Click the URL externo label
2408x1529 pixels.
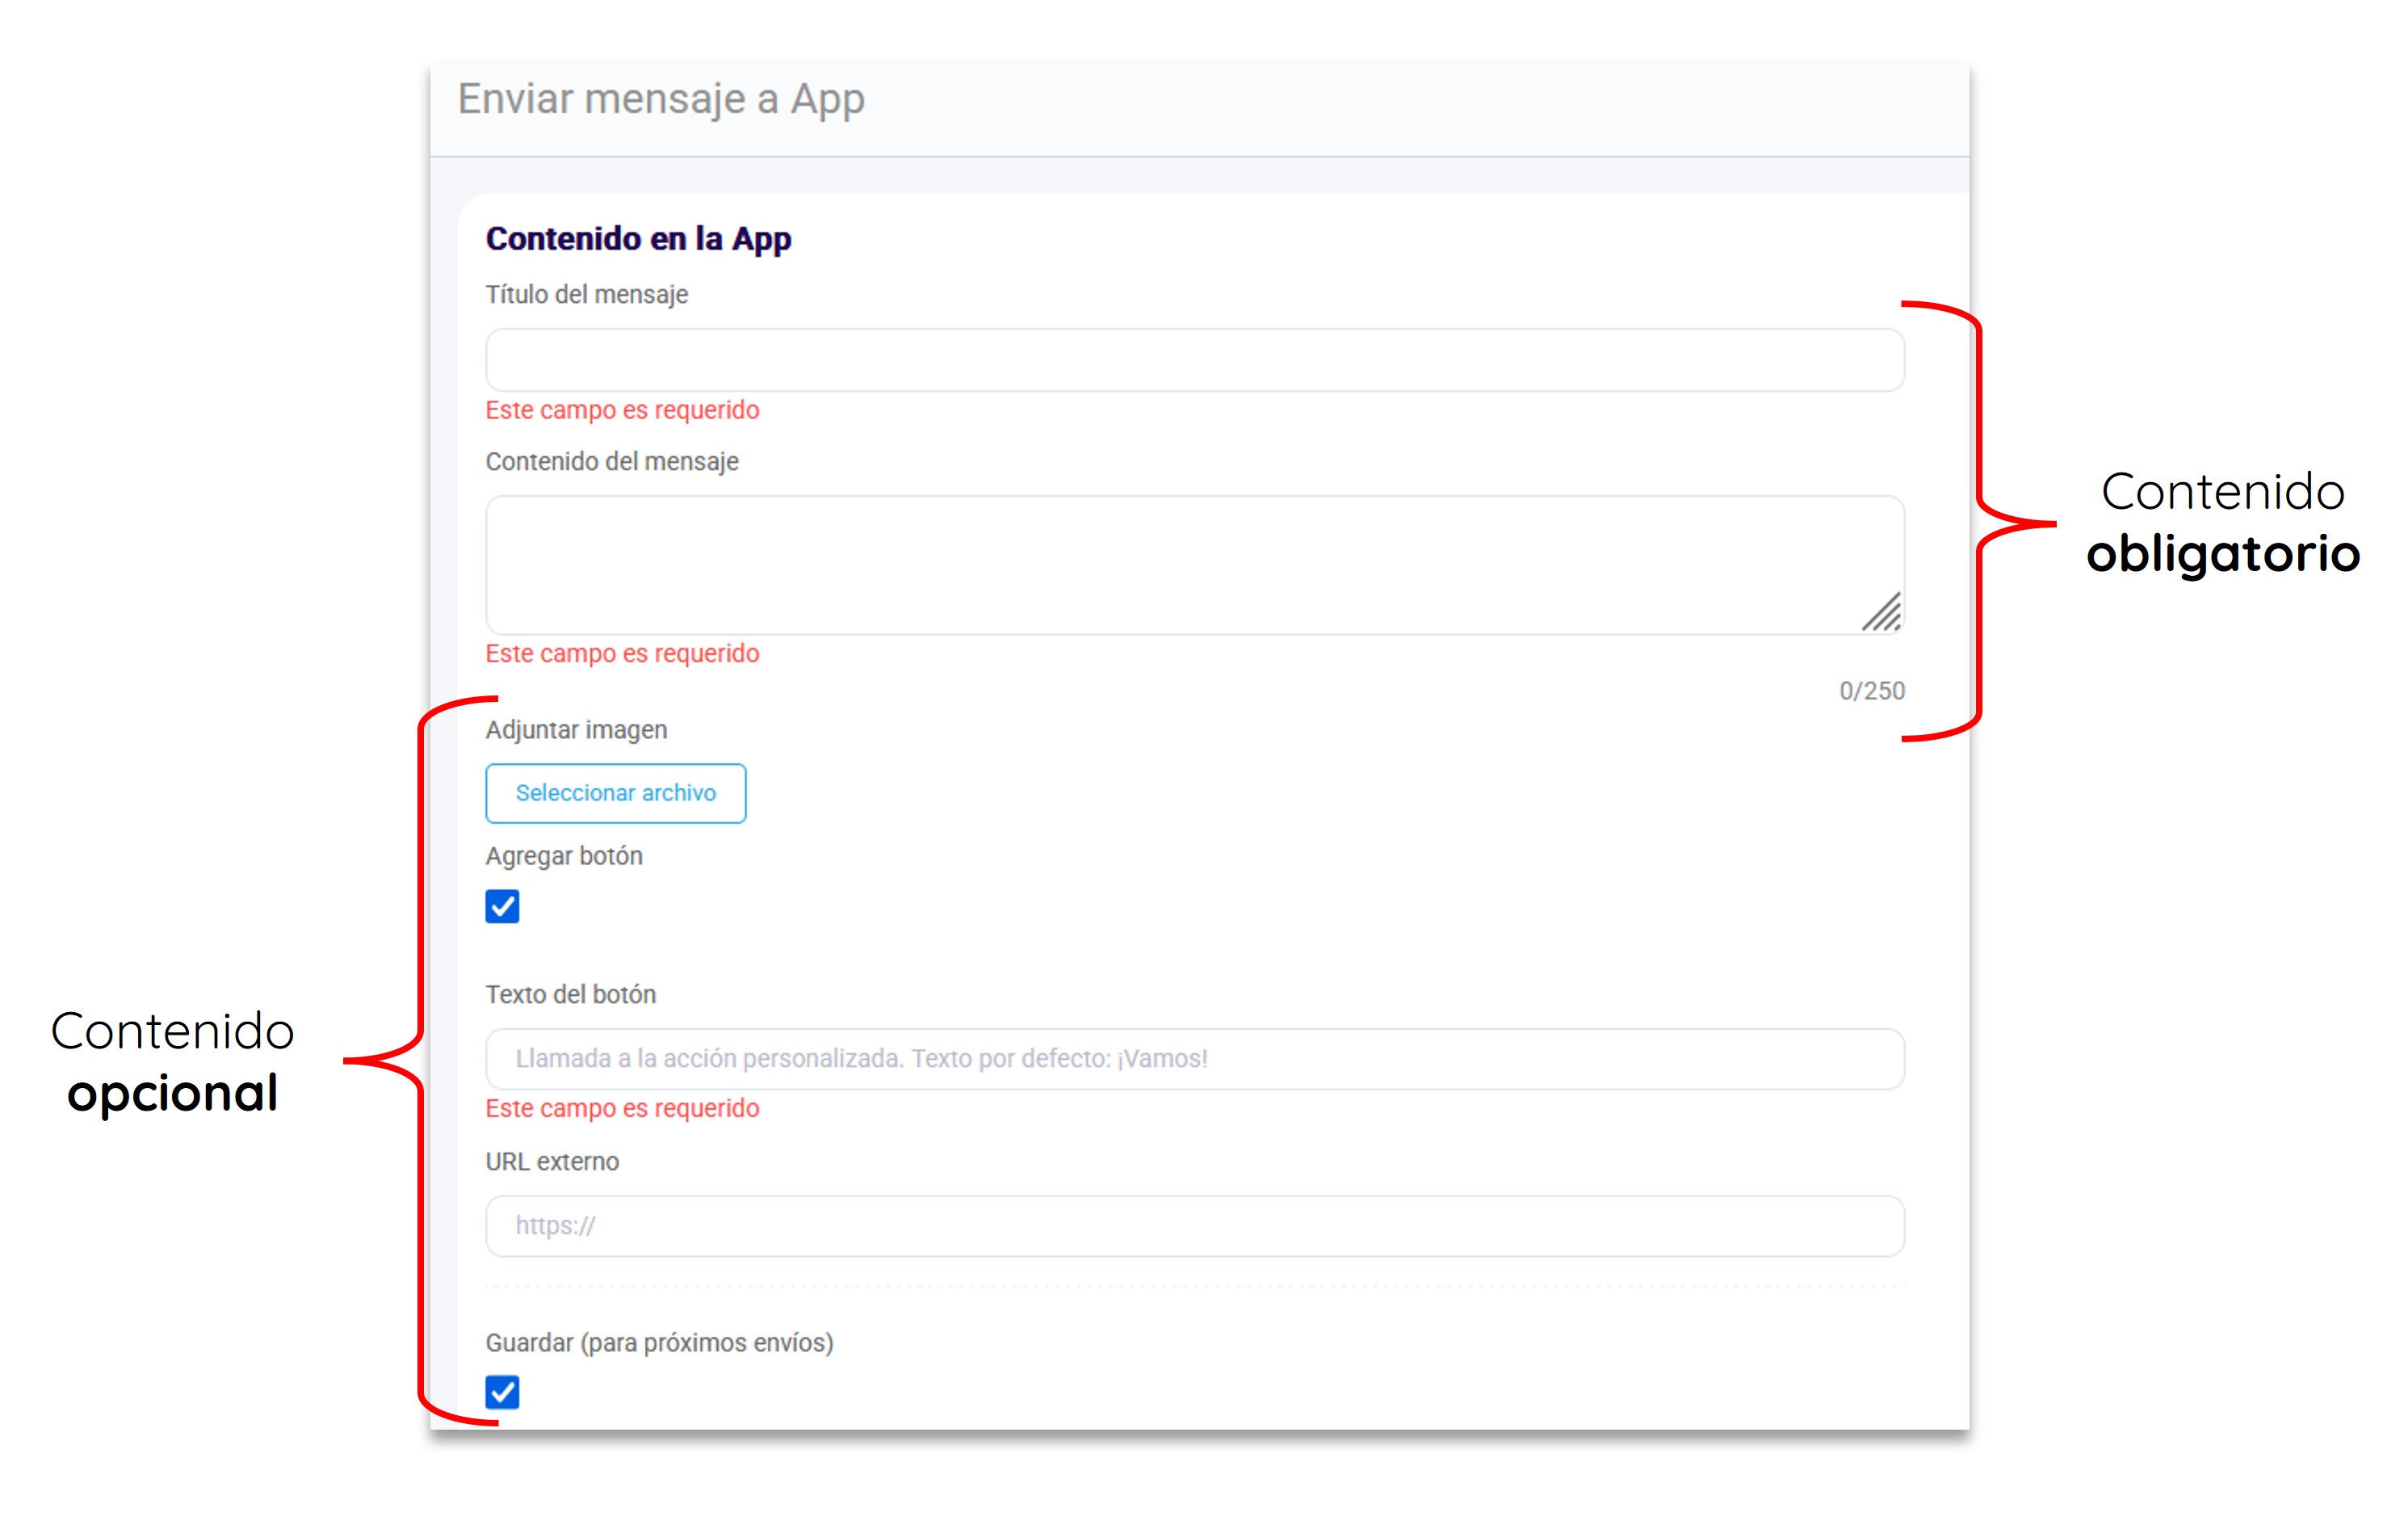552,1162
